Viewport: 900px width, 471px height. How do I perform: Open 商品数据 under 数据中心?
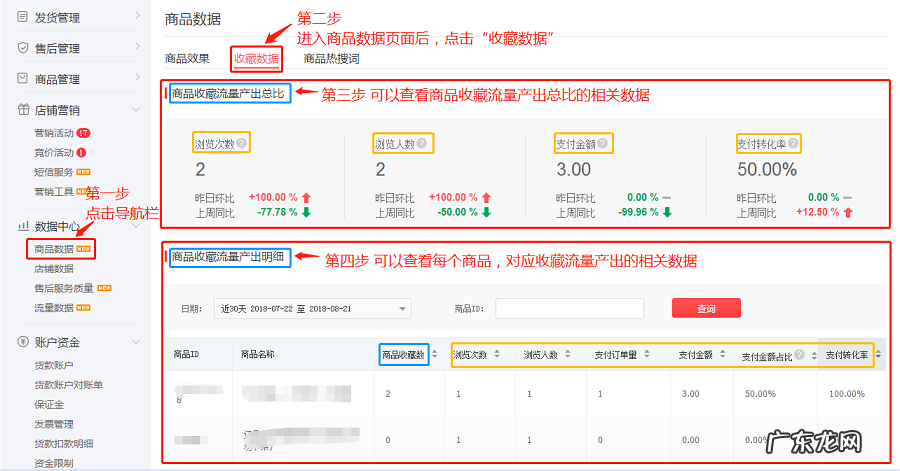click(x=54, y=249)
